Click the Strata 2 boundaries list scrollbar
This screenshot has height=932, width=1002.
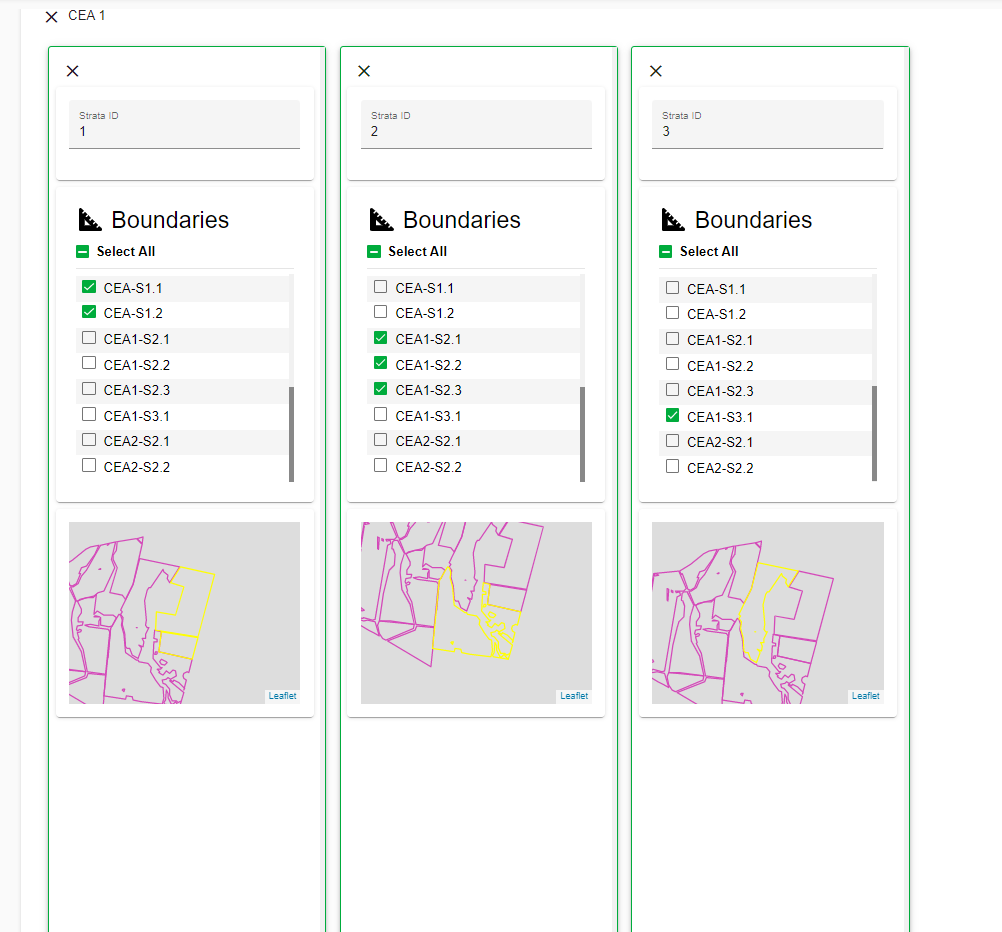583,433
